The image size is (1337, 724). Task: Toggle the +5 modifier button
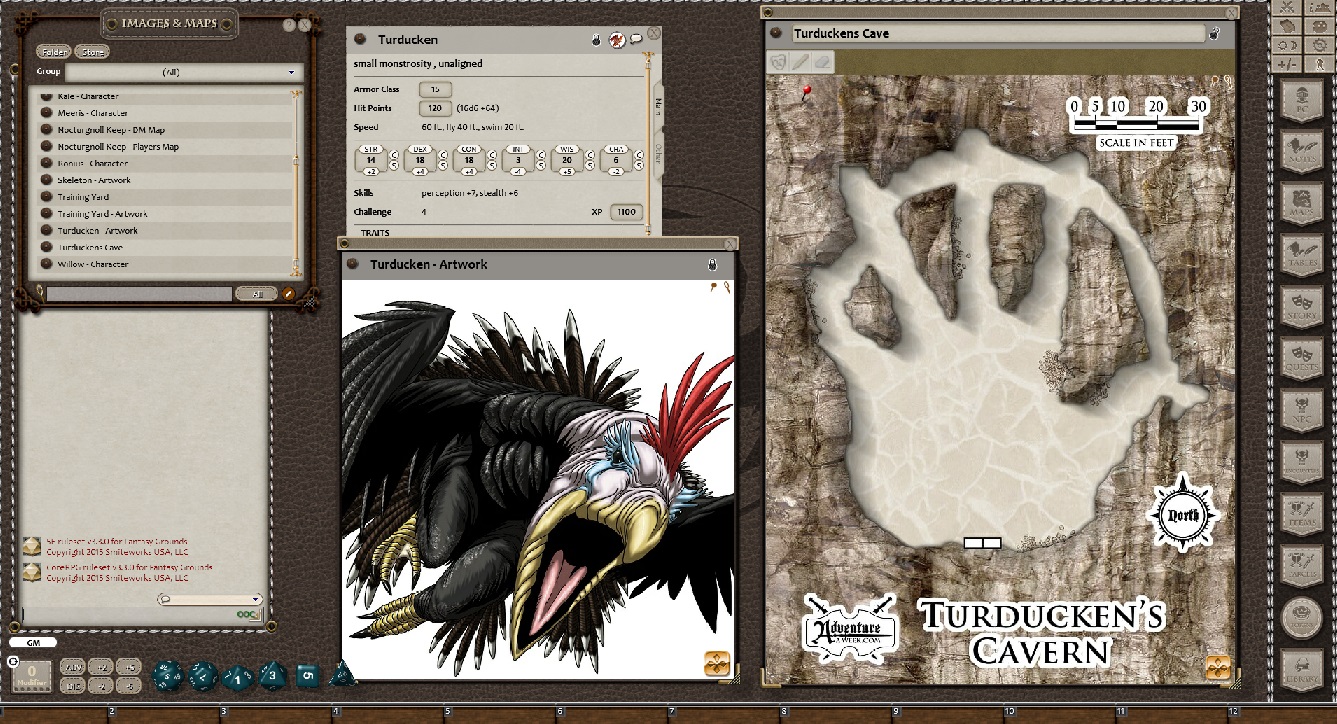(x=129, y=667)
